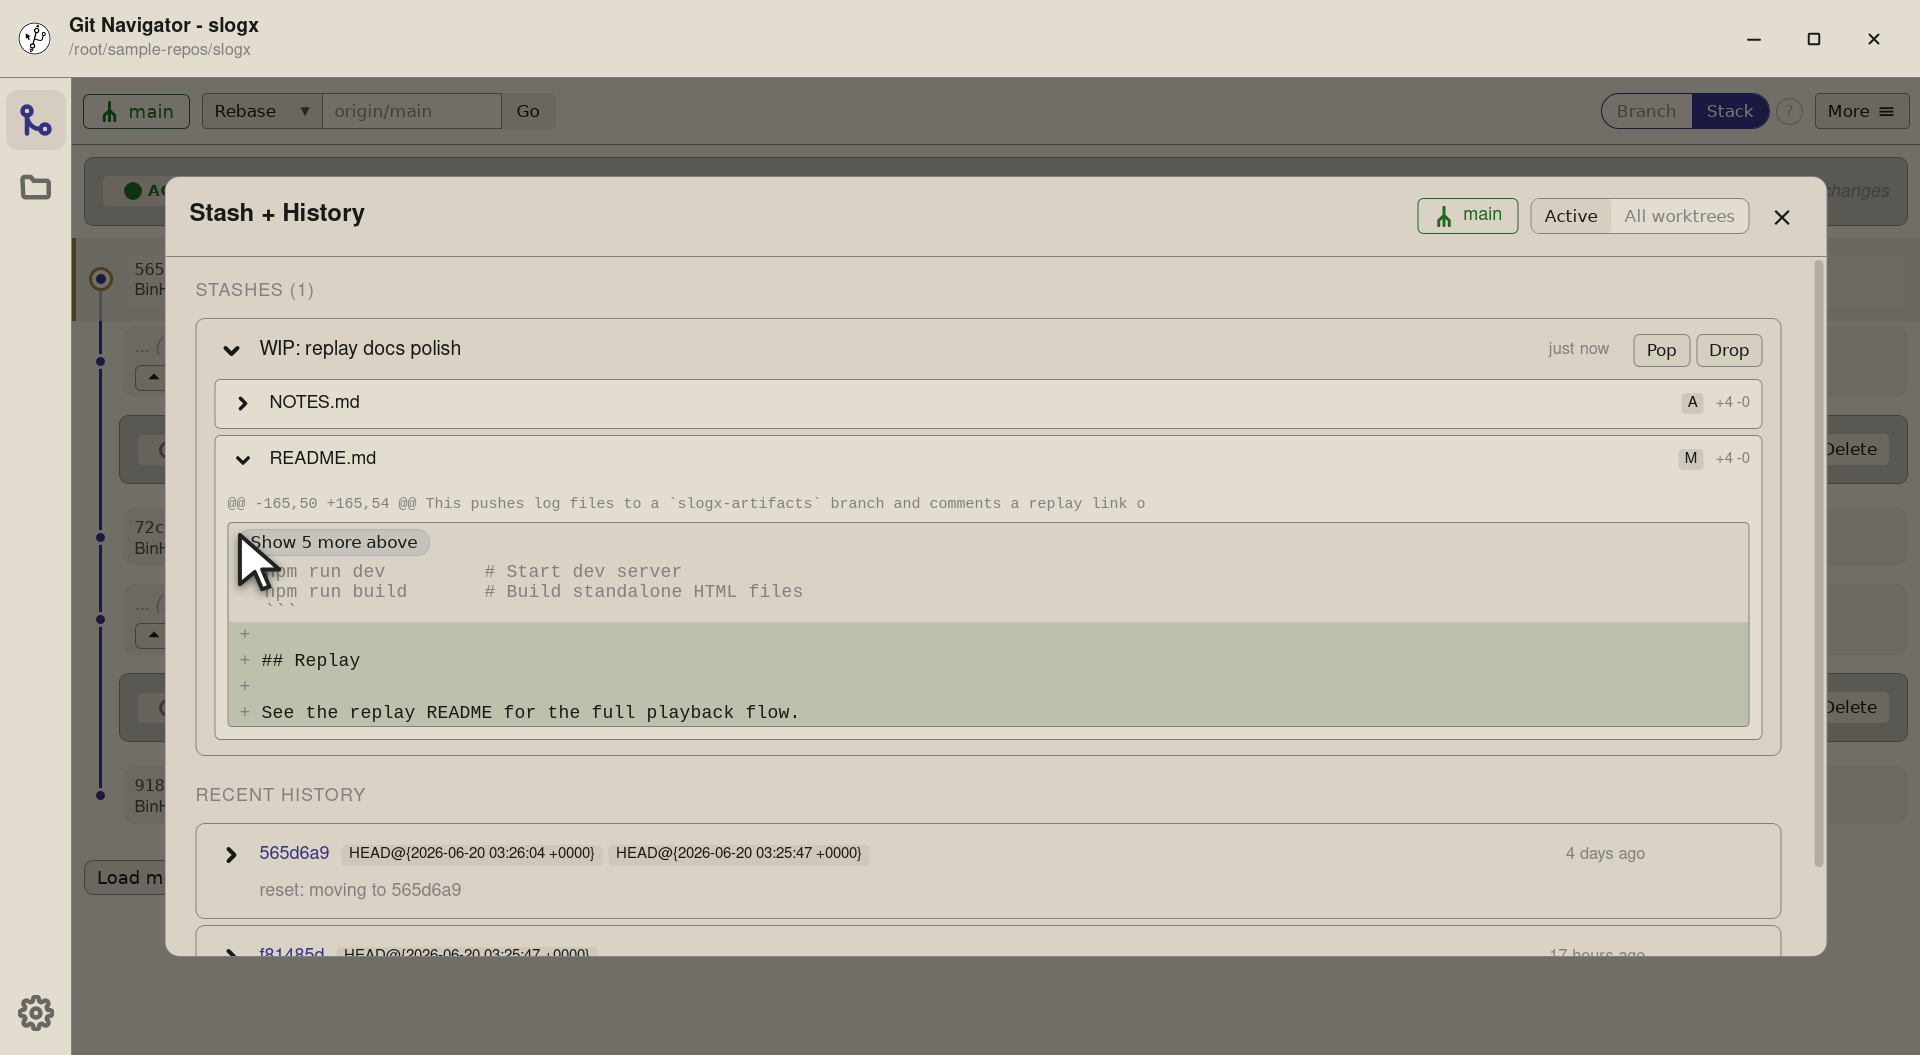Click the STASHES (1) heading
The height and width of the screenshot is (1055, 1920).
point(254,290)
